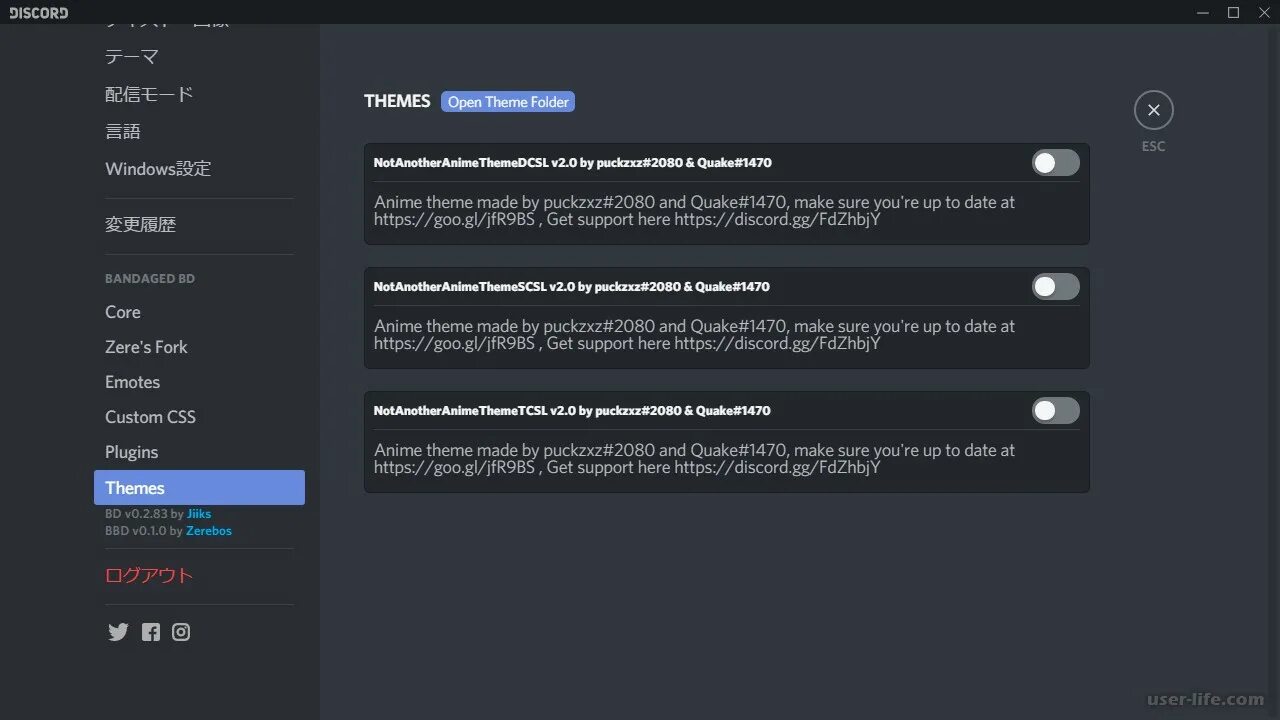Click the NotAnotherAnimeThemeDCSL v2.0 title
This screenshot has height=720, width=1280.
(572, 163)
